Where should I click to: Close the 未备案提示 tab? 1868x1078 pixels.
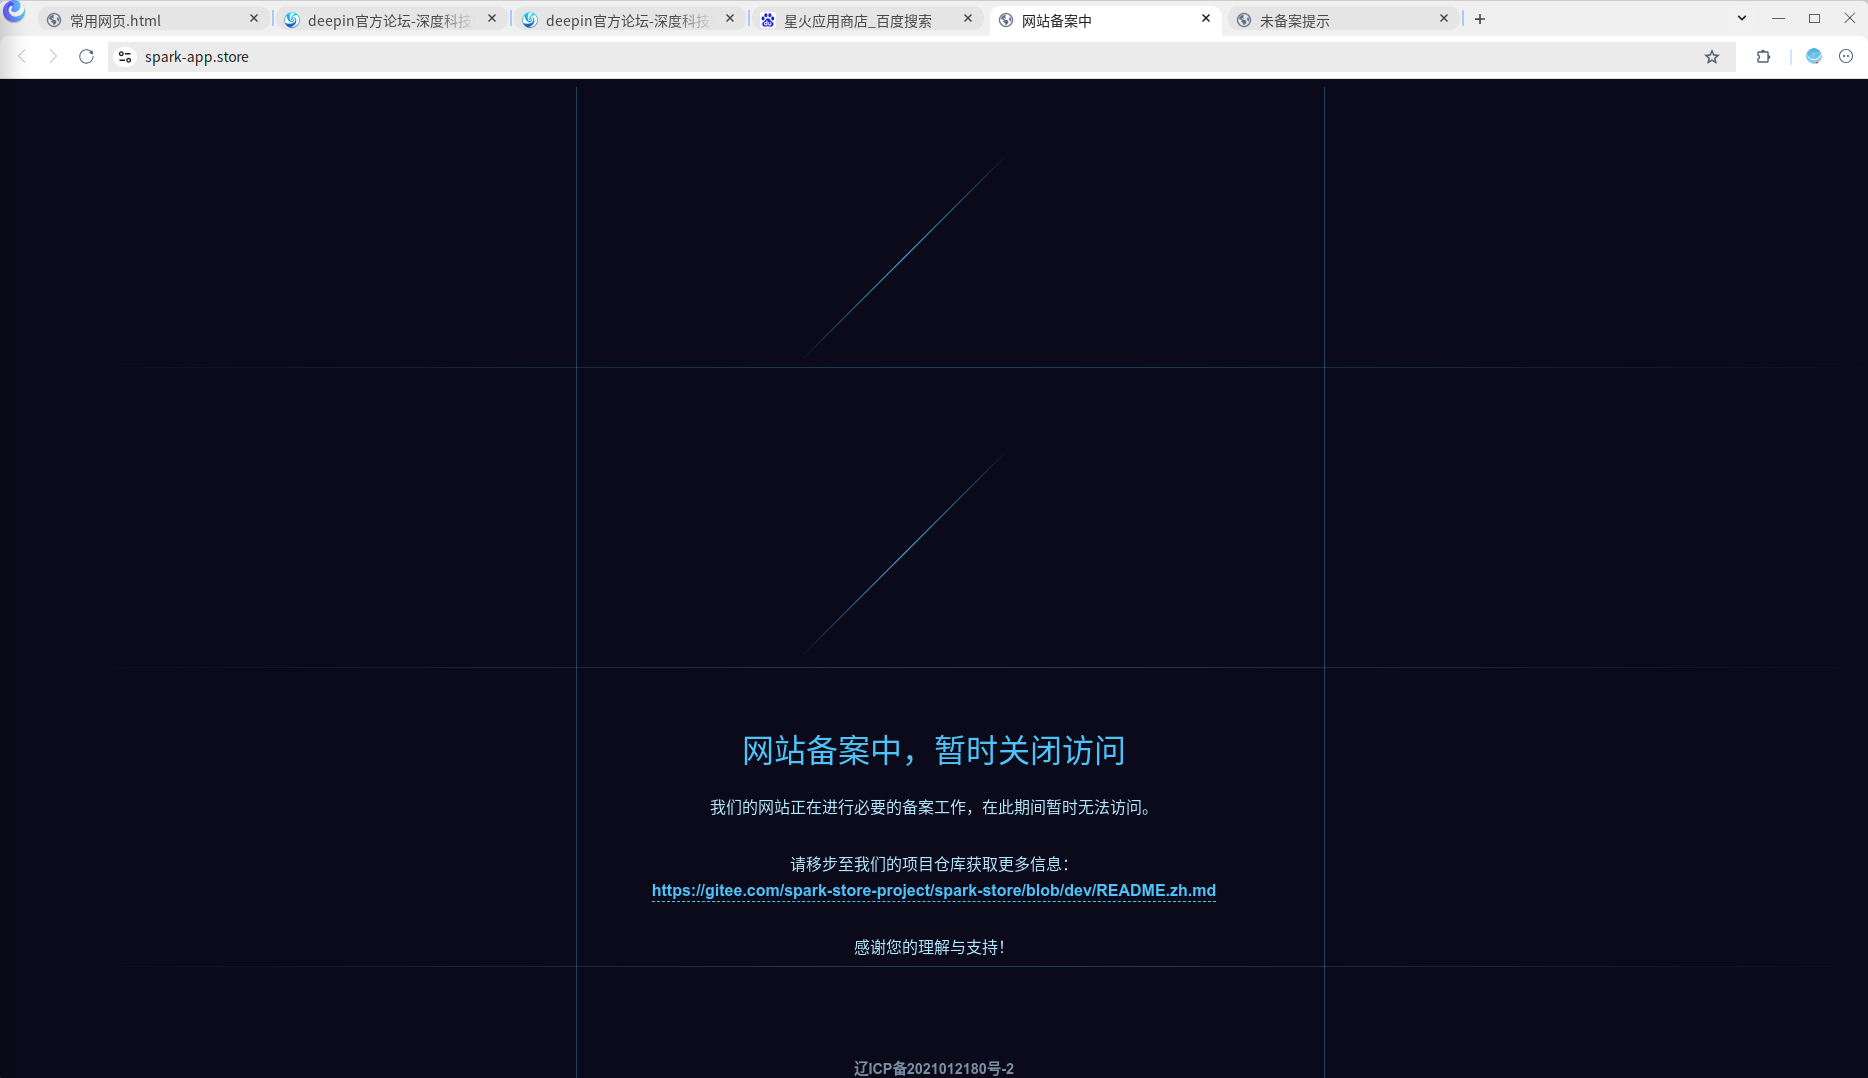click(x=1444, y=19)
